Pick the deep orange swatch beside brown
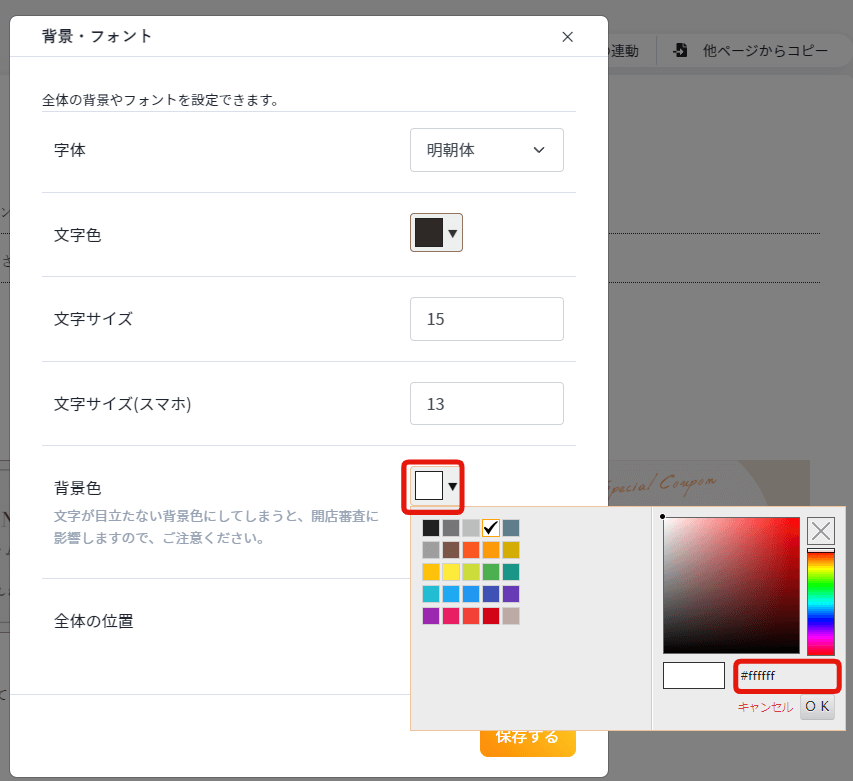Image resolution: width=853 pixels, height=781 pixels. click(471, 550)
